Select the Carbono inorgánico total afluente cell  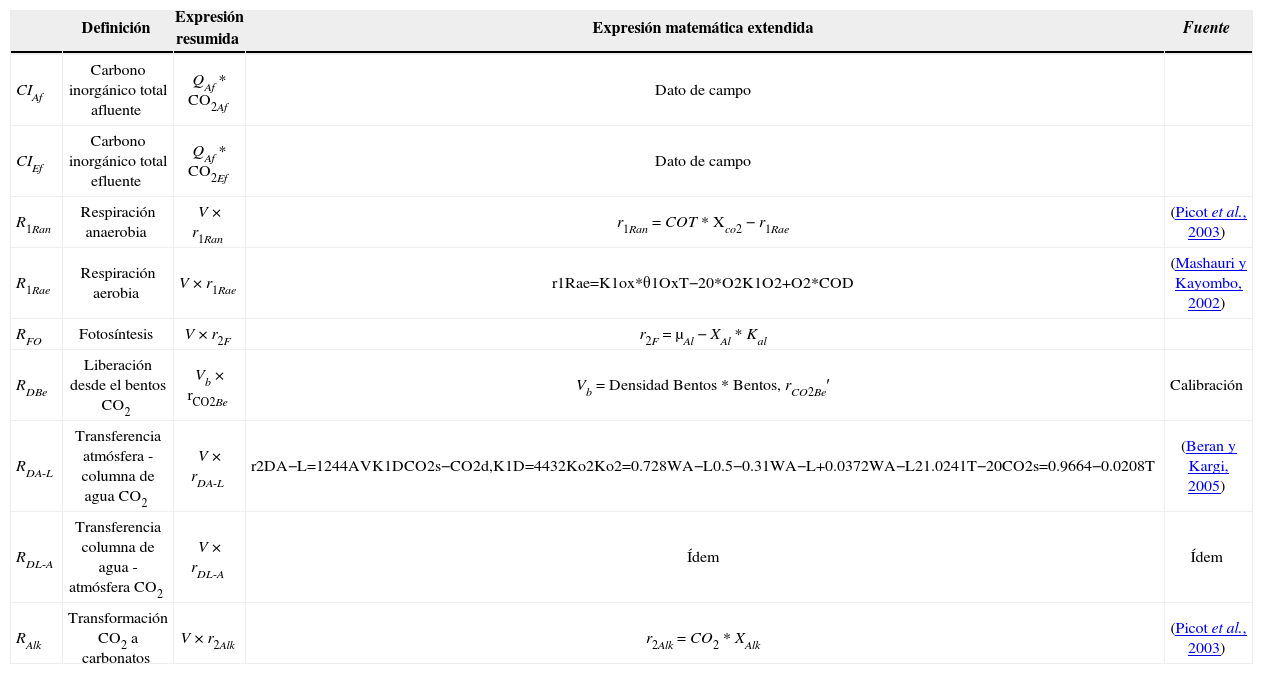[x=118, y=90]
